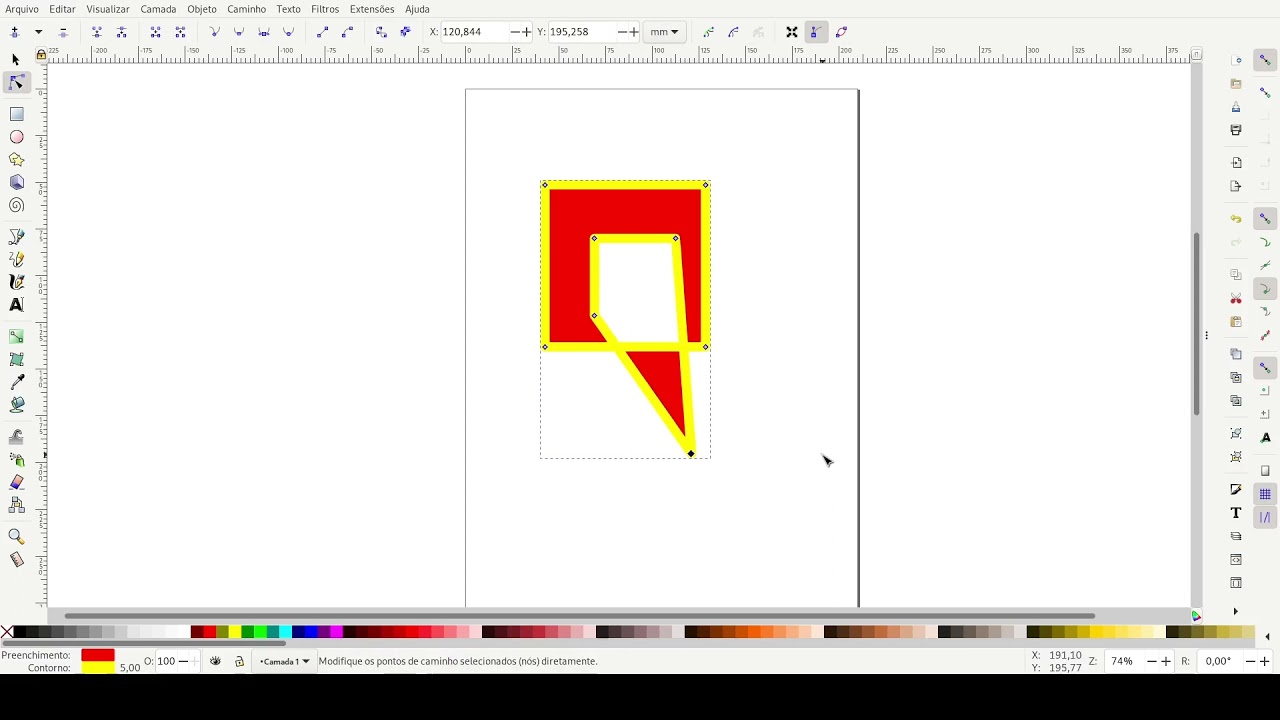1280x720 pixels.
Task: Click the Cut scissors icon
Action: pos(1236,298)
